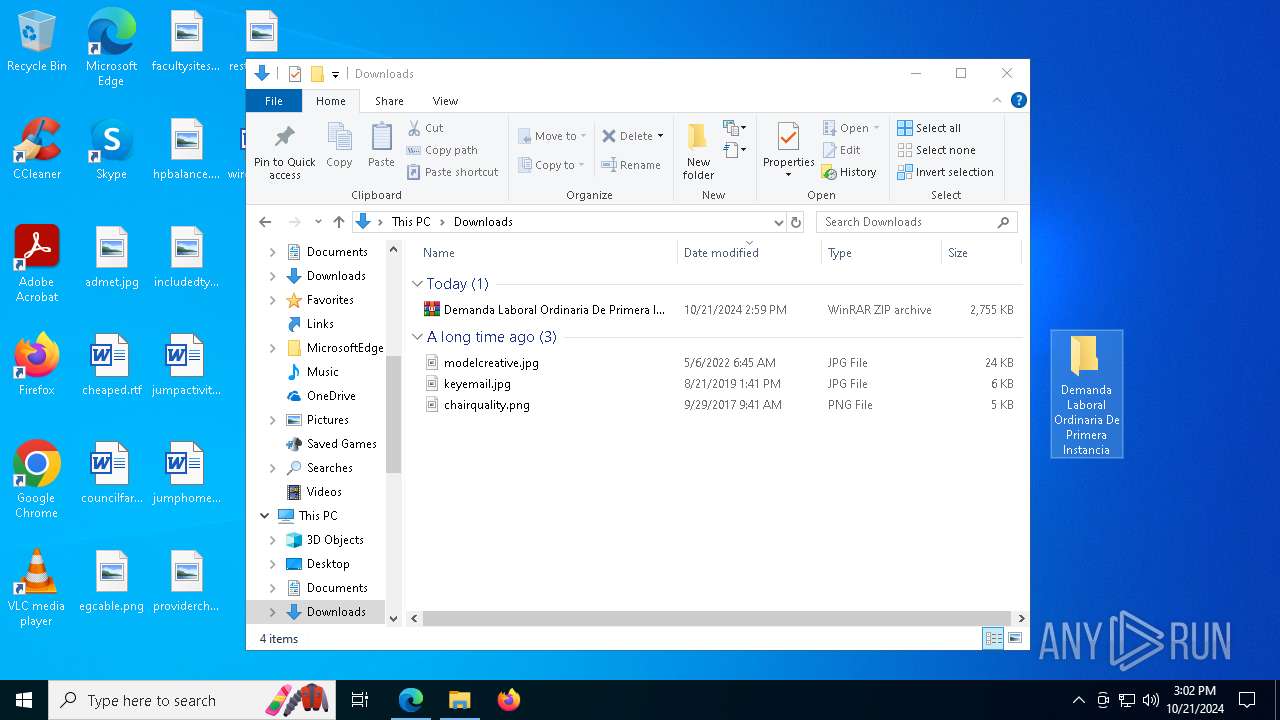The width and height of the screenshot is (1280, 720).
Task: Click the Paste ribbon icon
Action: click(x=381, y=146)
